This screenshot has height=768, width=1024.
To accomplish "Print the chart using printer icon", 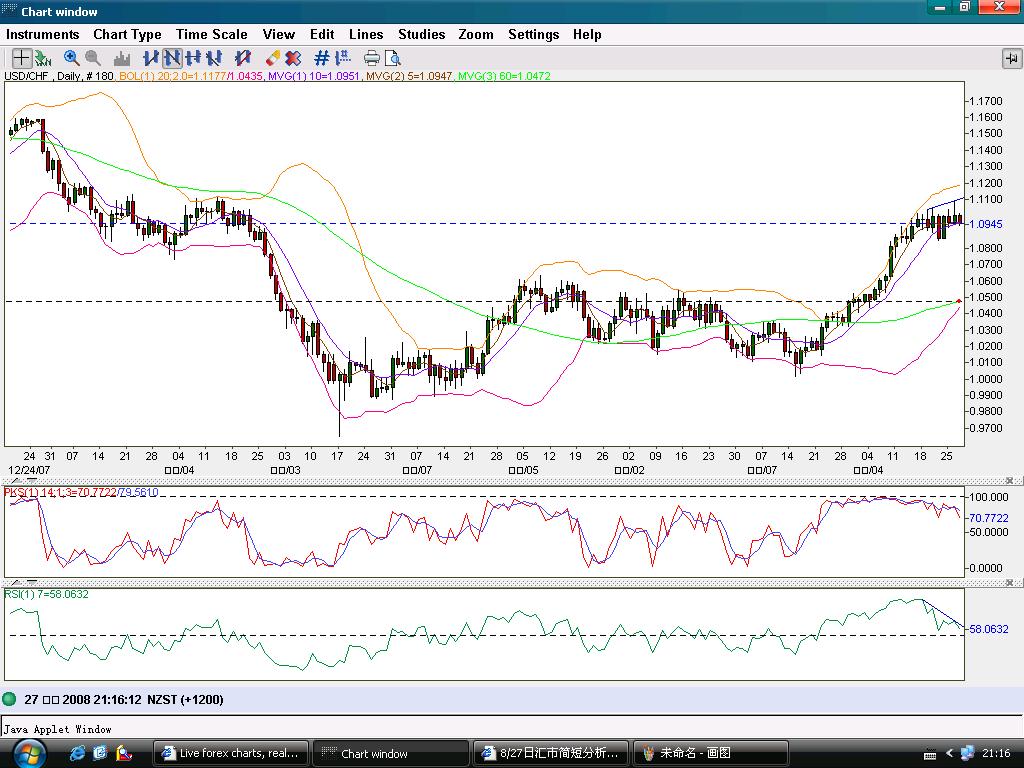I will coord(371,58).
